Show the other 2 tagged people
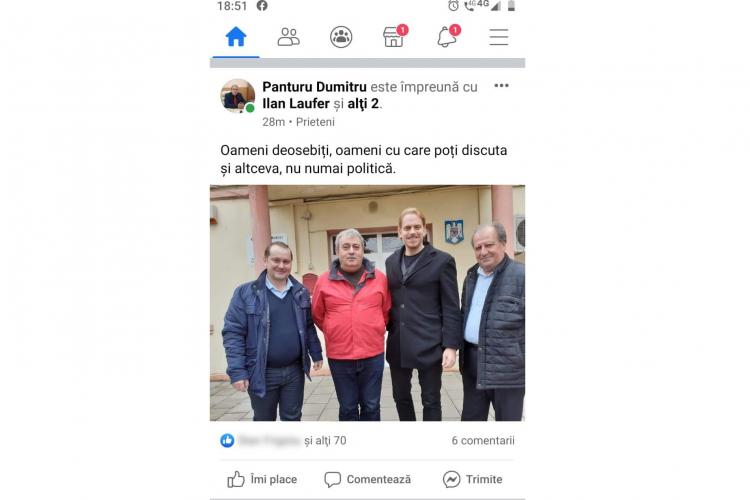The width and height of the screenshot is (750, 500). (363, 103)
